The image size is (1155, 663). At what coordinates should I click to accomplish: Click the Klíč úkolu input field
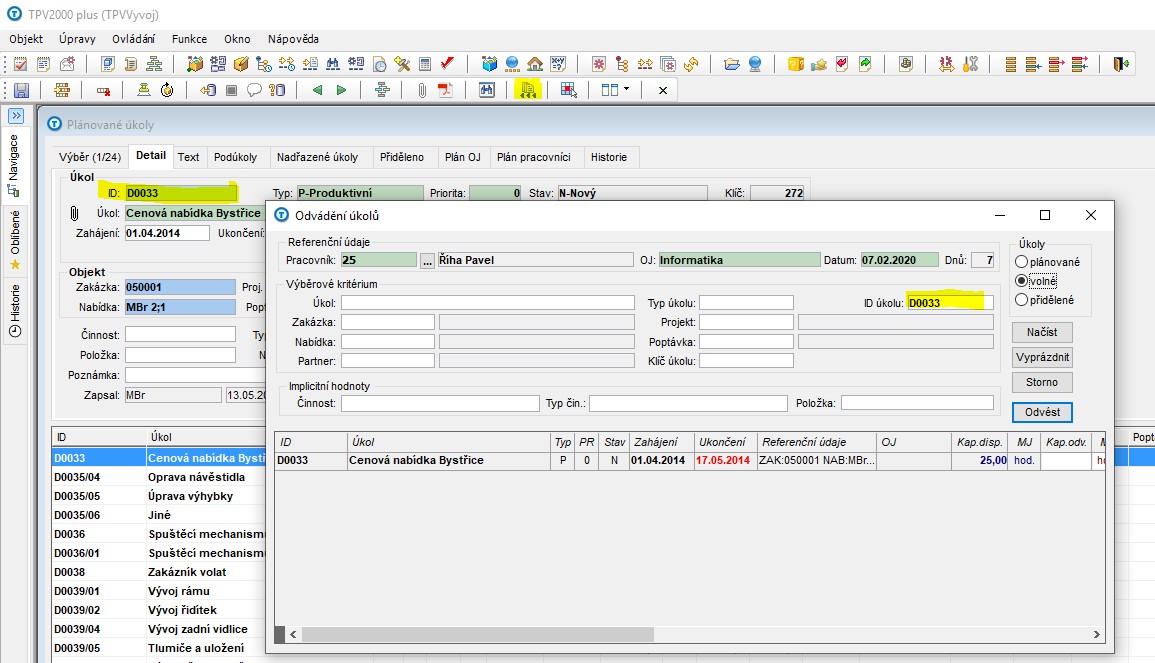[746, 361]
